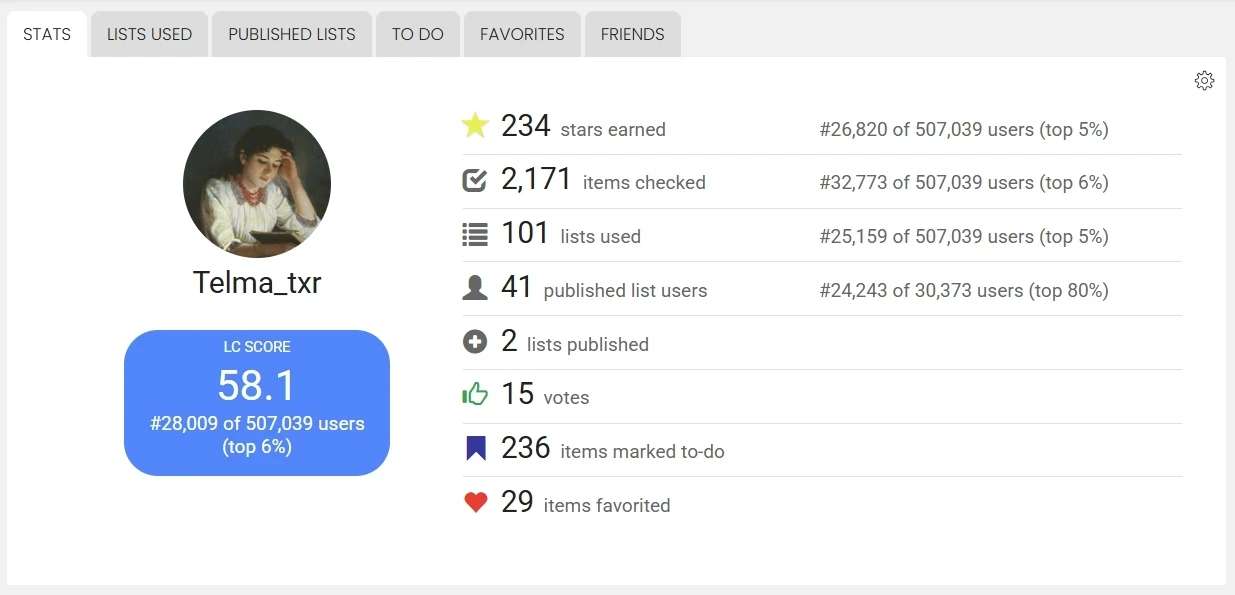Click the stars earned ranking text

click(963, 129)
